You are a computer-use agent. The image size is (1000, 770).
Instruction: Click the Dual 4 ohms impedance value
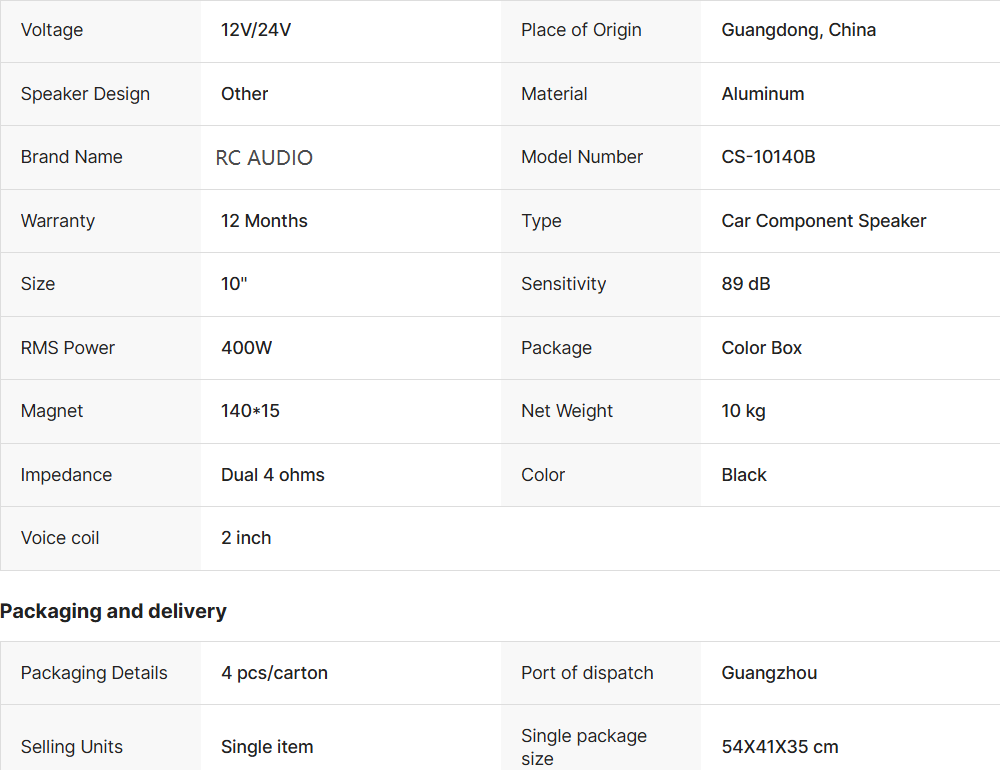click(x=272, y=475)
